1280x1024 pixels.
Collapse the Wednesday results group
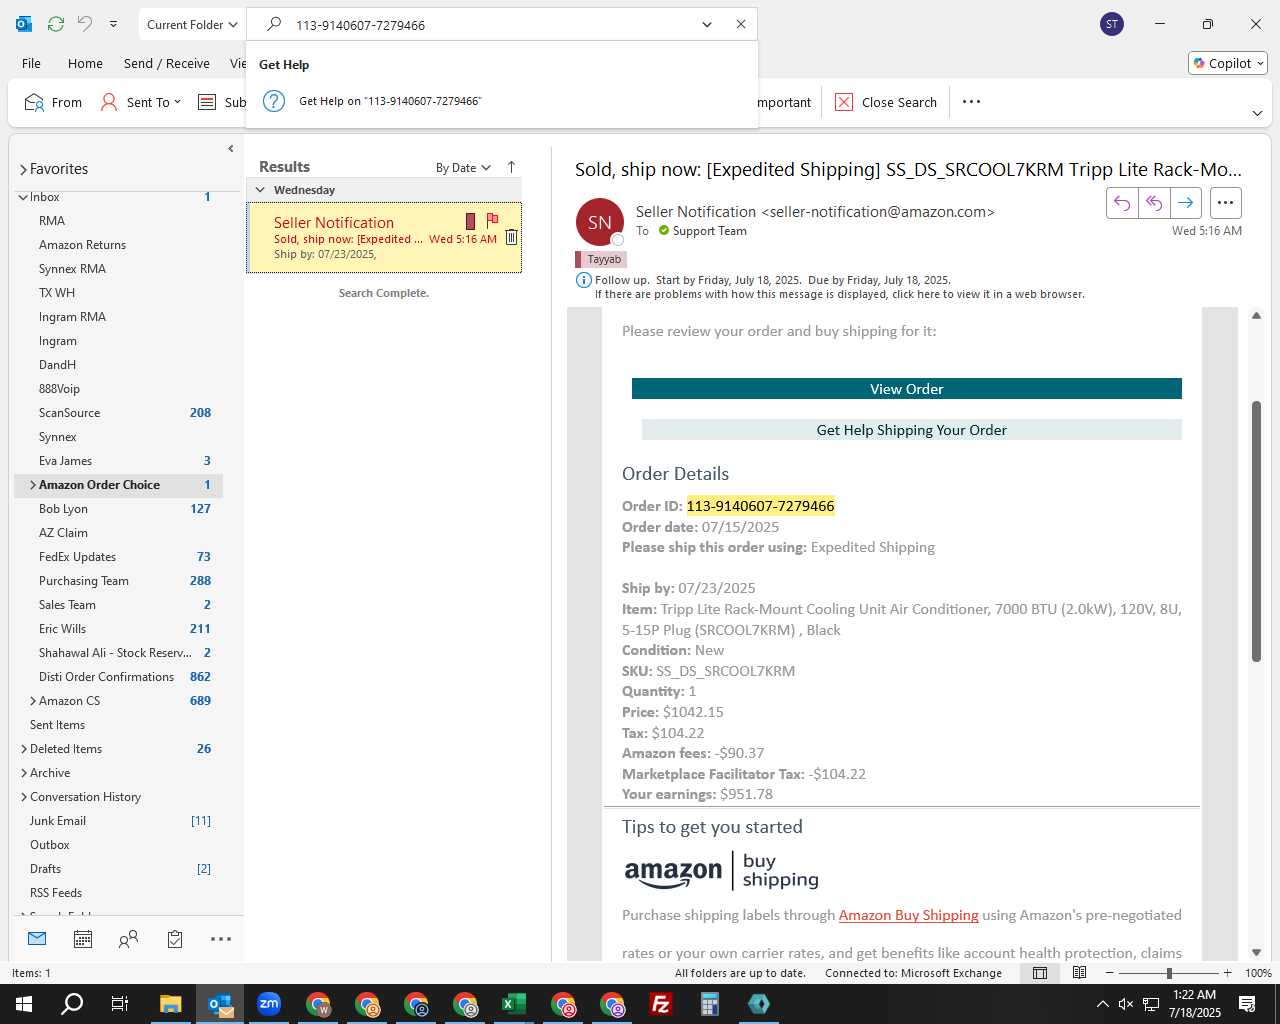pyautogui.click(x=260, y=190)
